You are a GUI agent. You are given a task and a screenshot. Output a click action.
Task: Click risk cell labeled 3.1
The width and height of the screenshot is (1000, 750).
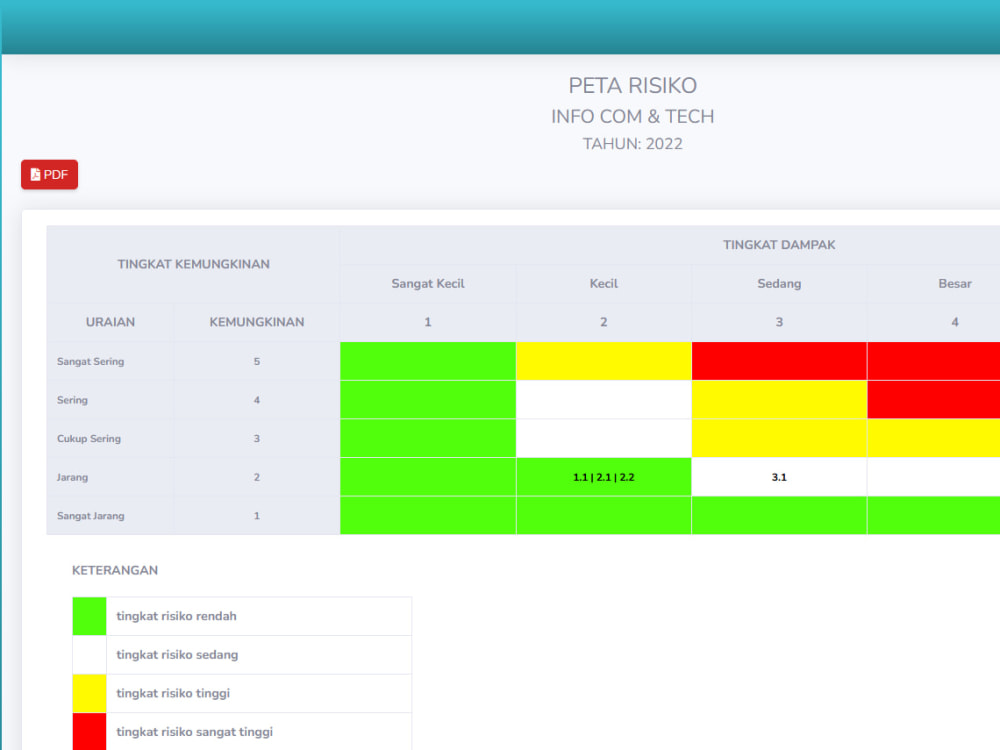tap(779, 477)
